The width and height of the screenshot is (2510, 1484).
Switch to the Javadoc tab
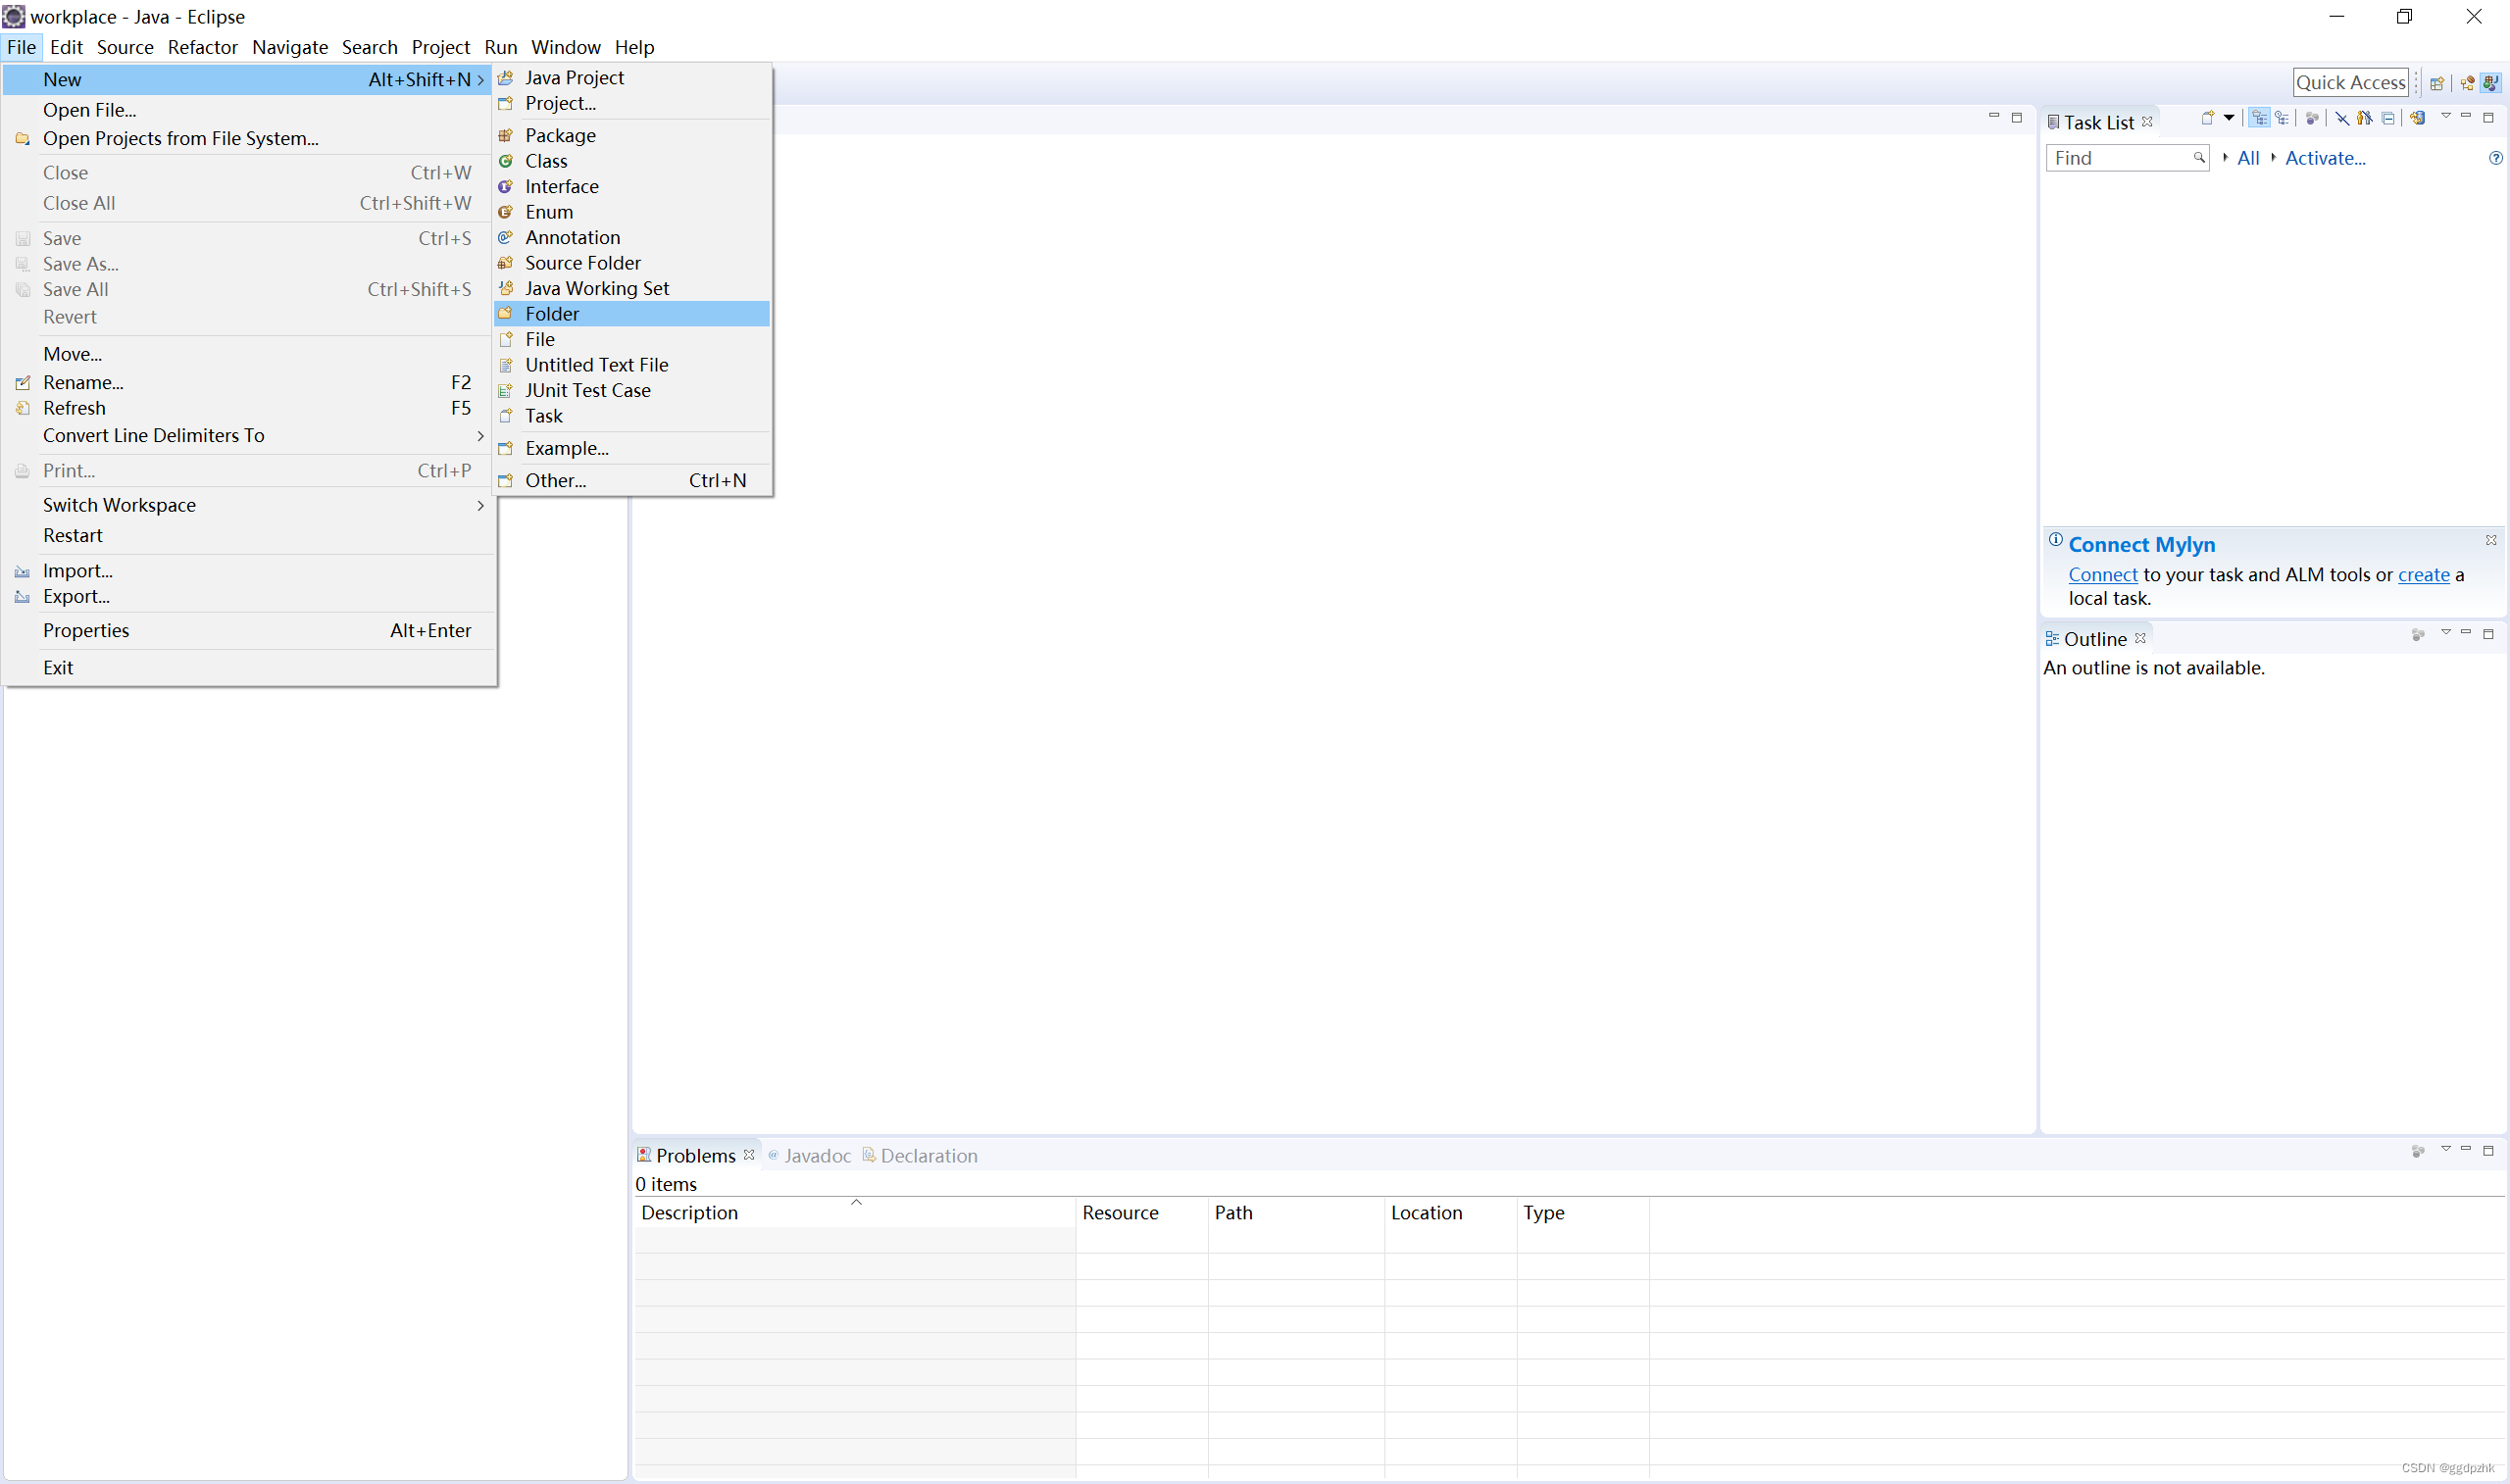(x=809, y=1155)
